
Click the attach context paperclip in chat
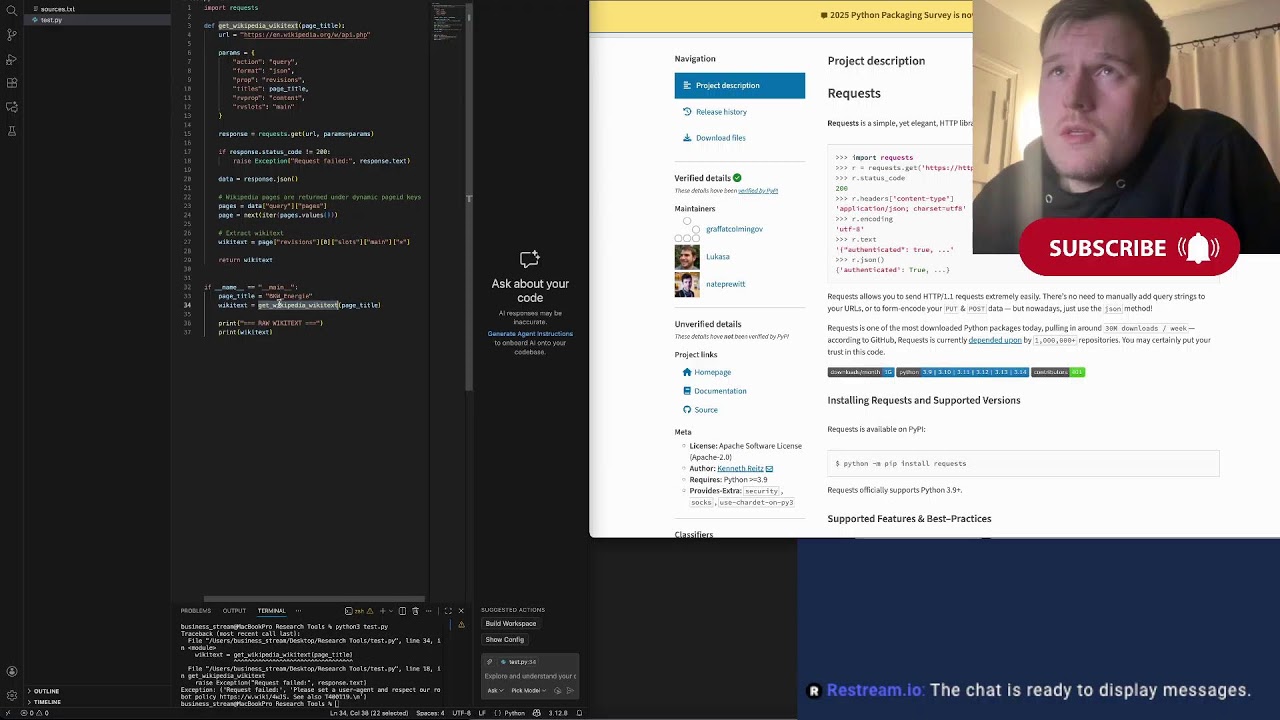489,662
